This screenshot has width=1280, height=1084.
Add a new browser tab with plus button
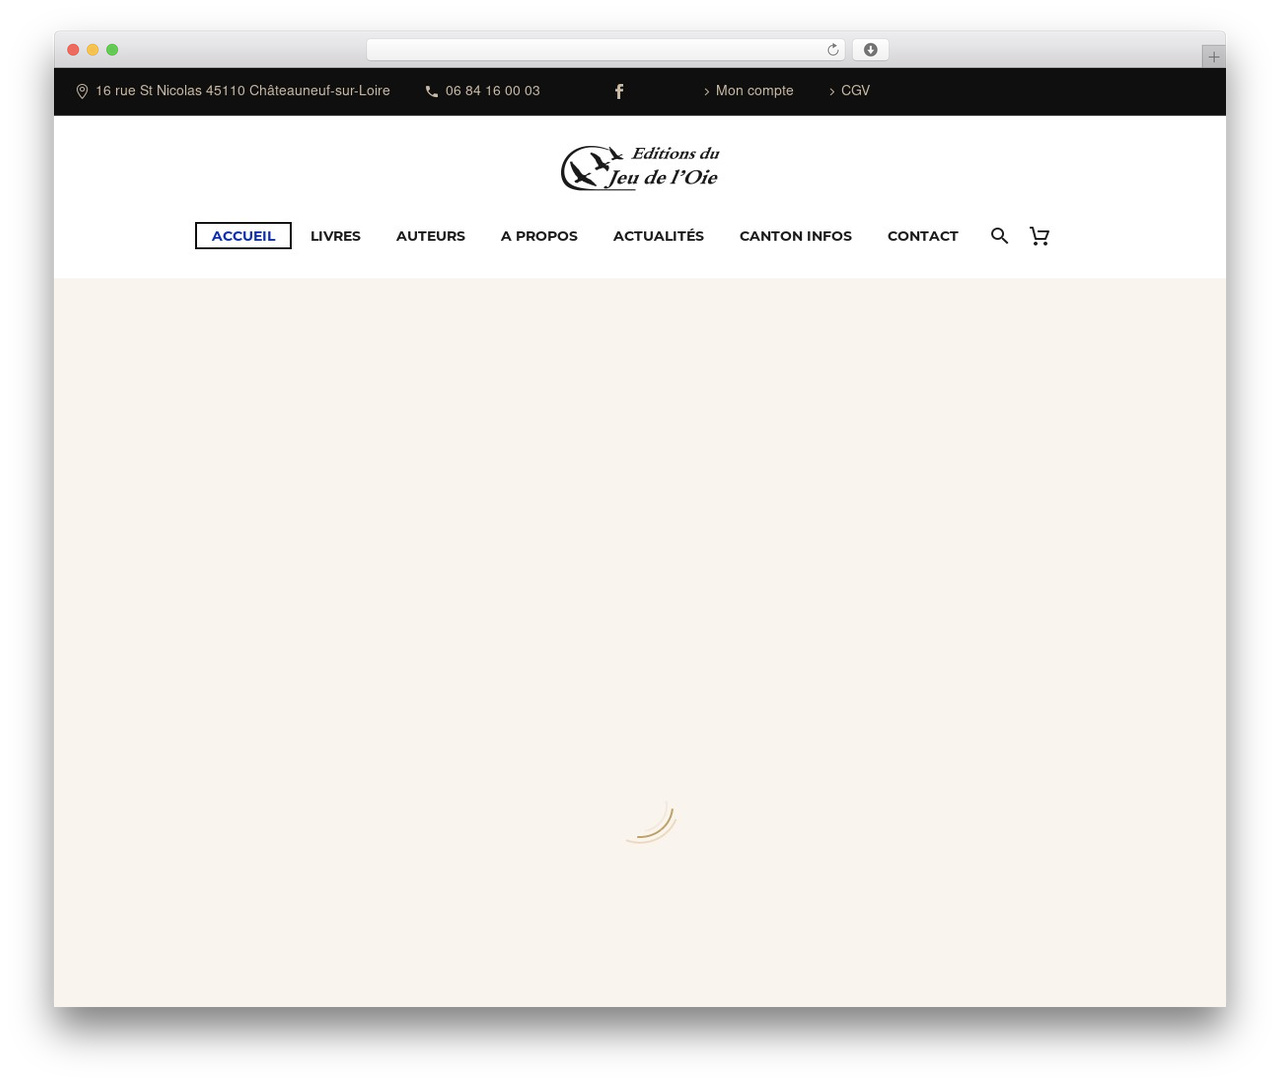pos(1213,57)
